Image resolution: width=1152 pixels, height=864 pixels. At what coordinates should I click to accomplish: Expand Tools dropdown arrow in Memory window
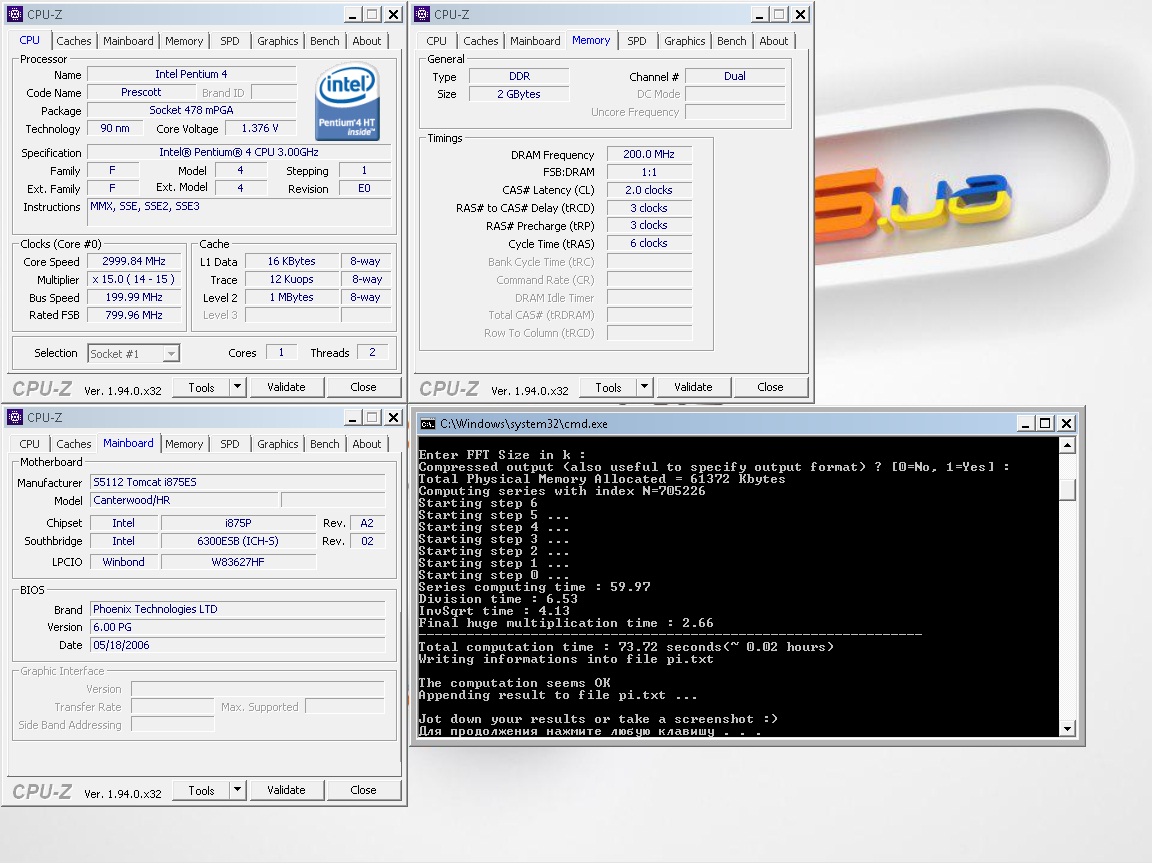coord(644,386)
